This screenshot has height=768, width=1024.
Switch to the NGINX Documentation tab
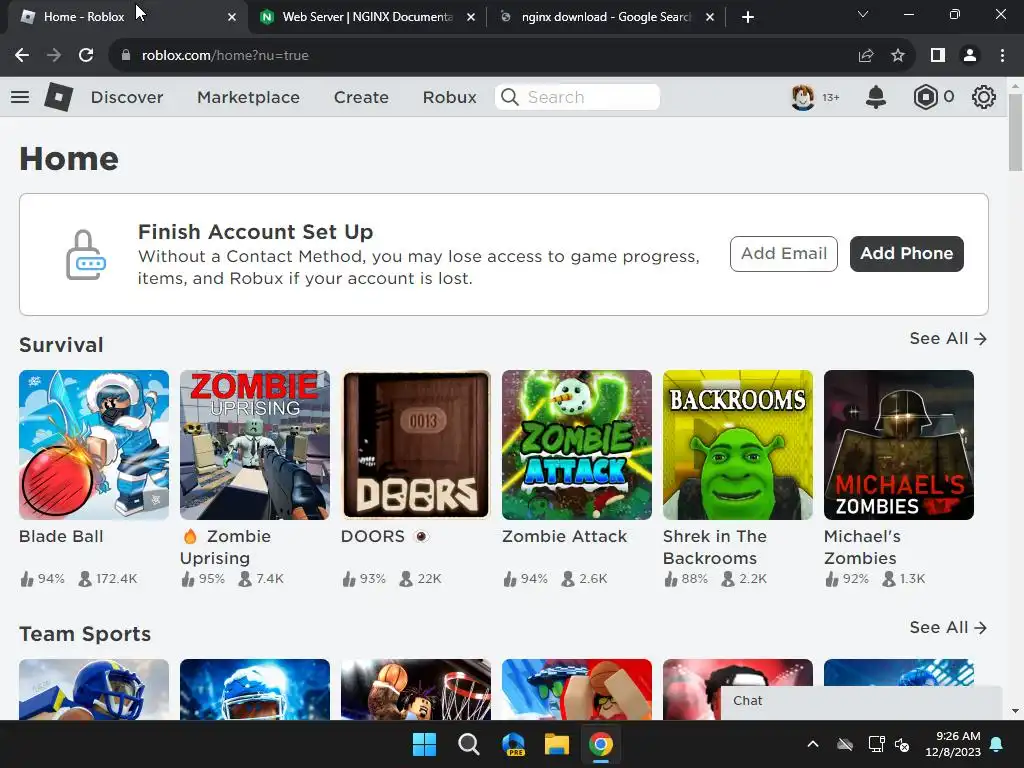(x=367, y=18)
